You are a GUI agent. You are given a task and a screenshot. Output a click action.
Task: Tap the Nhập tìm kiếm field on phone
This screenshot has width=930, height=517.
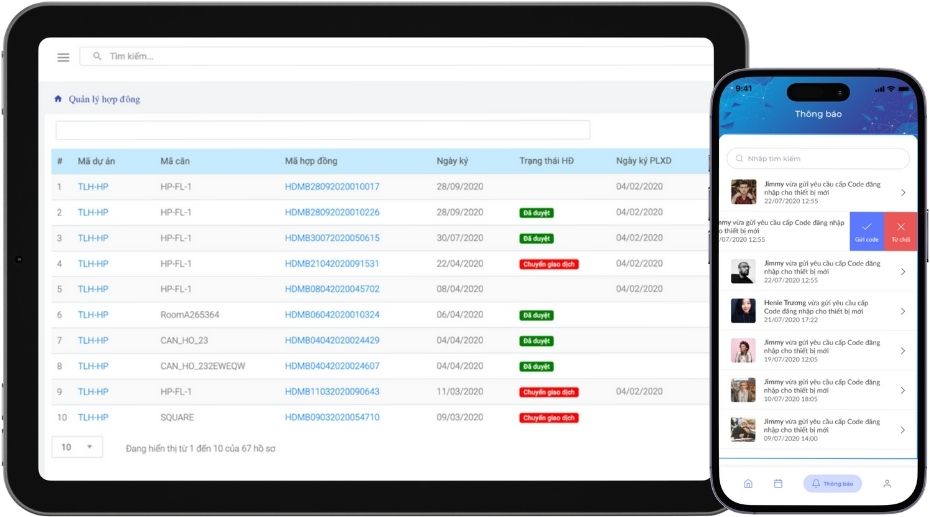coord(818,158)
